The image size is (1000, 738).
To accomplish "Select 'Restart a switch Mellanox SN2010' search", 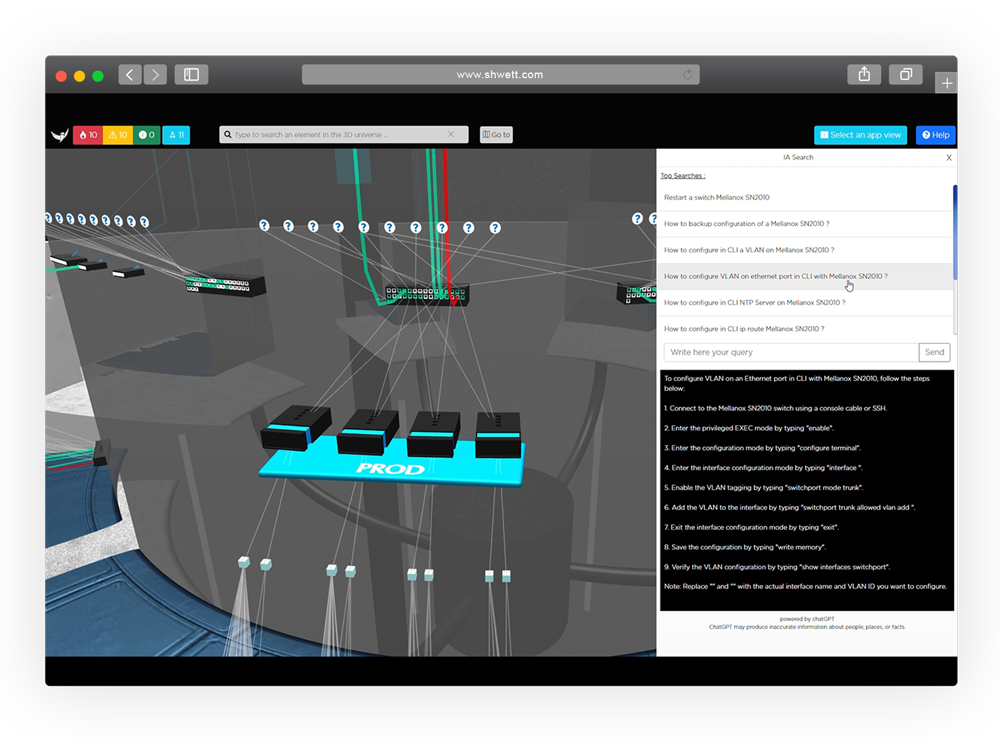I will point(805,198).
